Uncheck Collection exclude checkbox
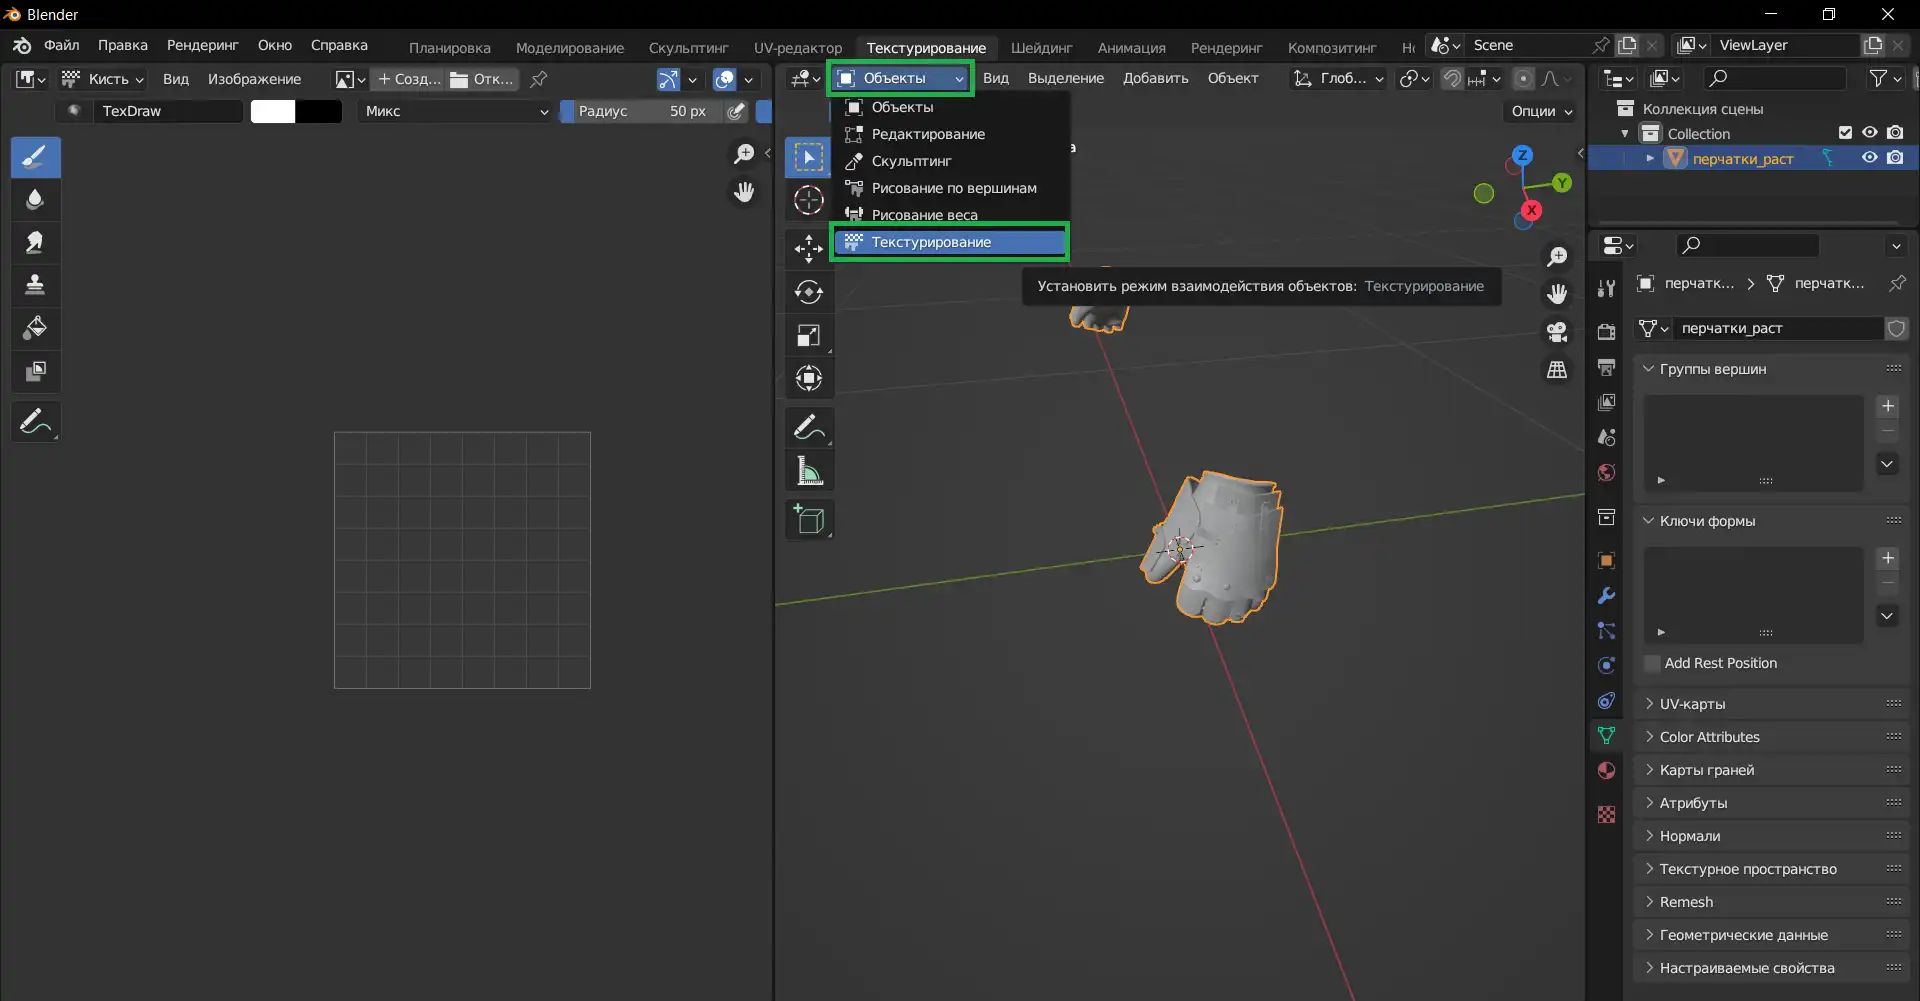The image size is (1920, 1001). (1845, 133)
